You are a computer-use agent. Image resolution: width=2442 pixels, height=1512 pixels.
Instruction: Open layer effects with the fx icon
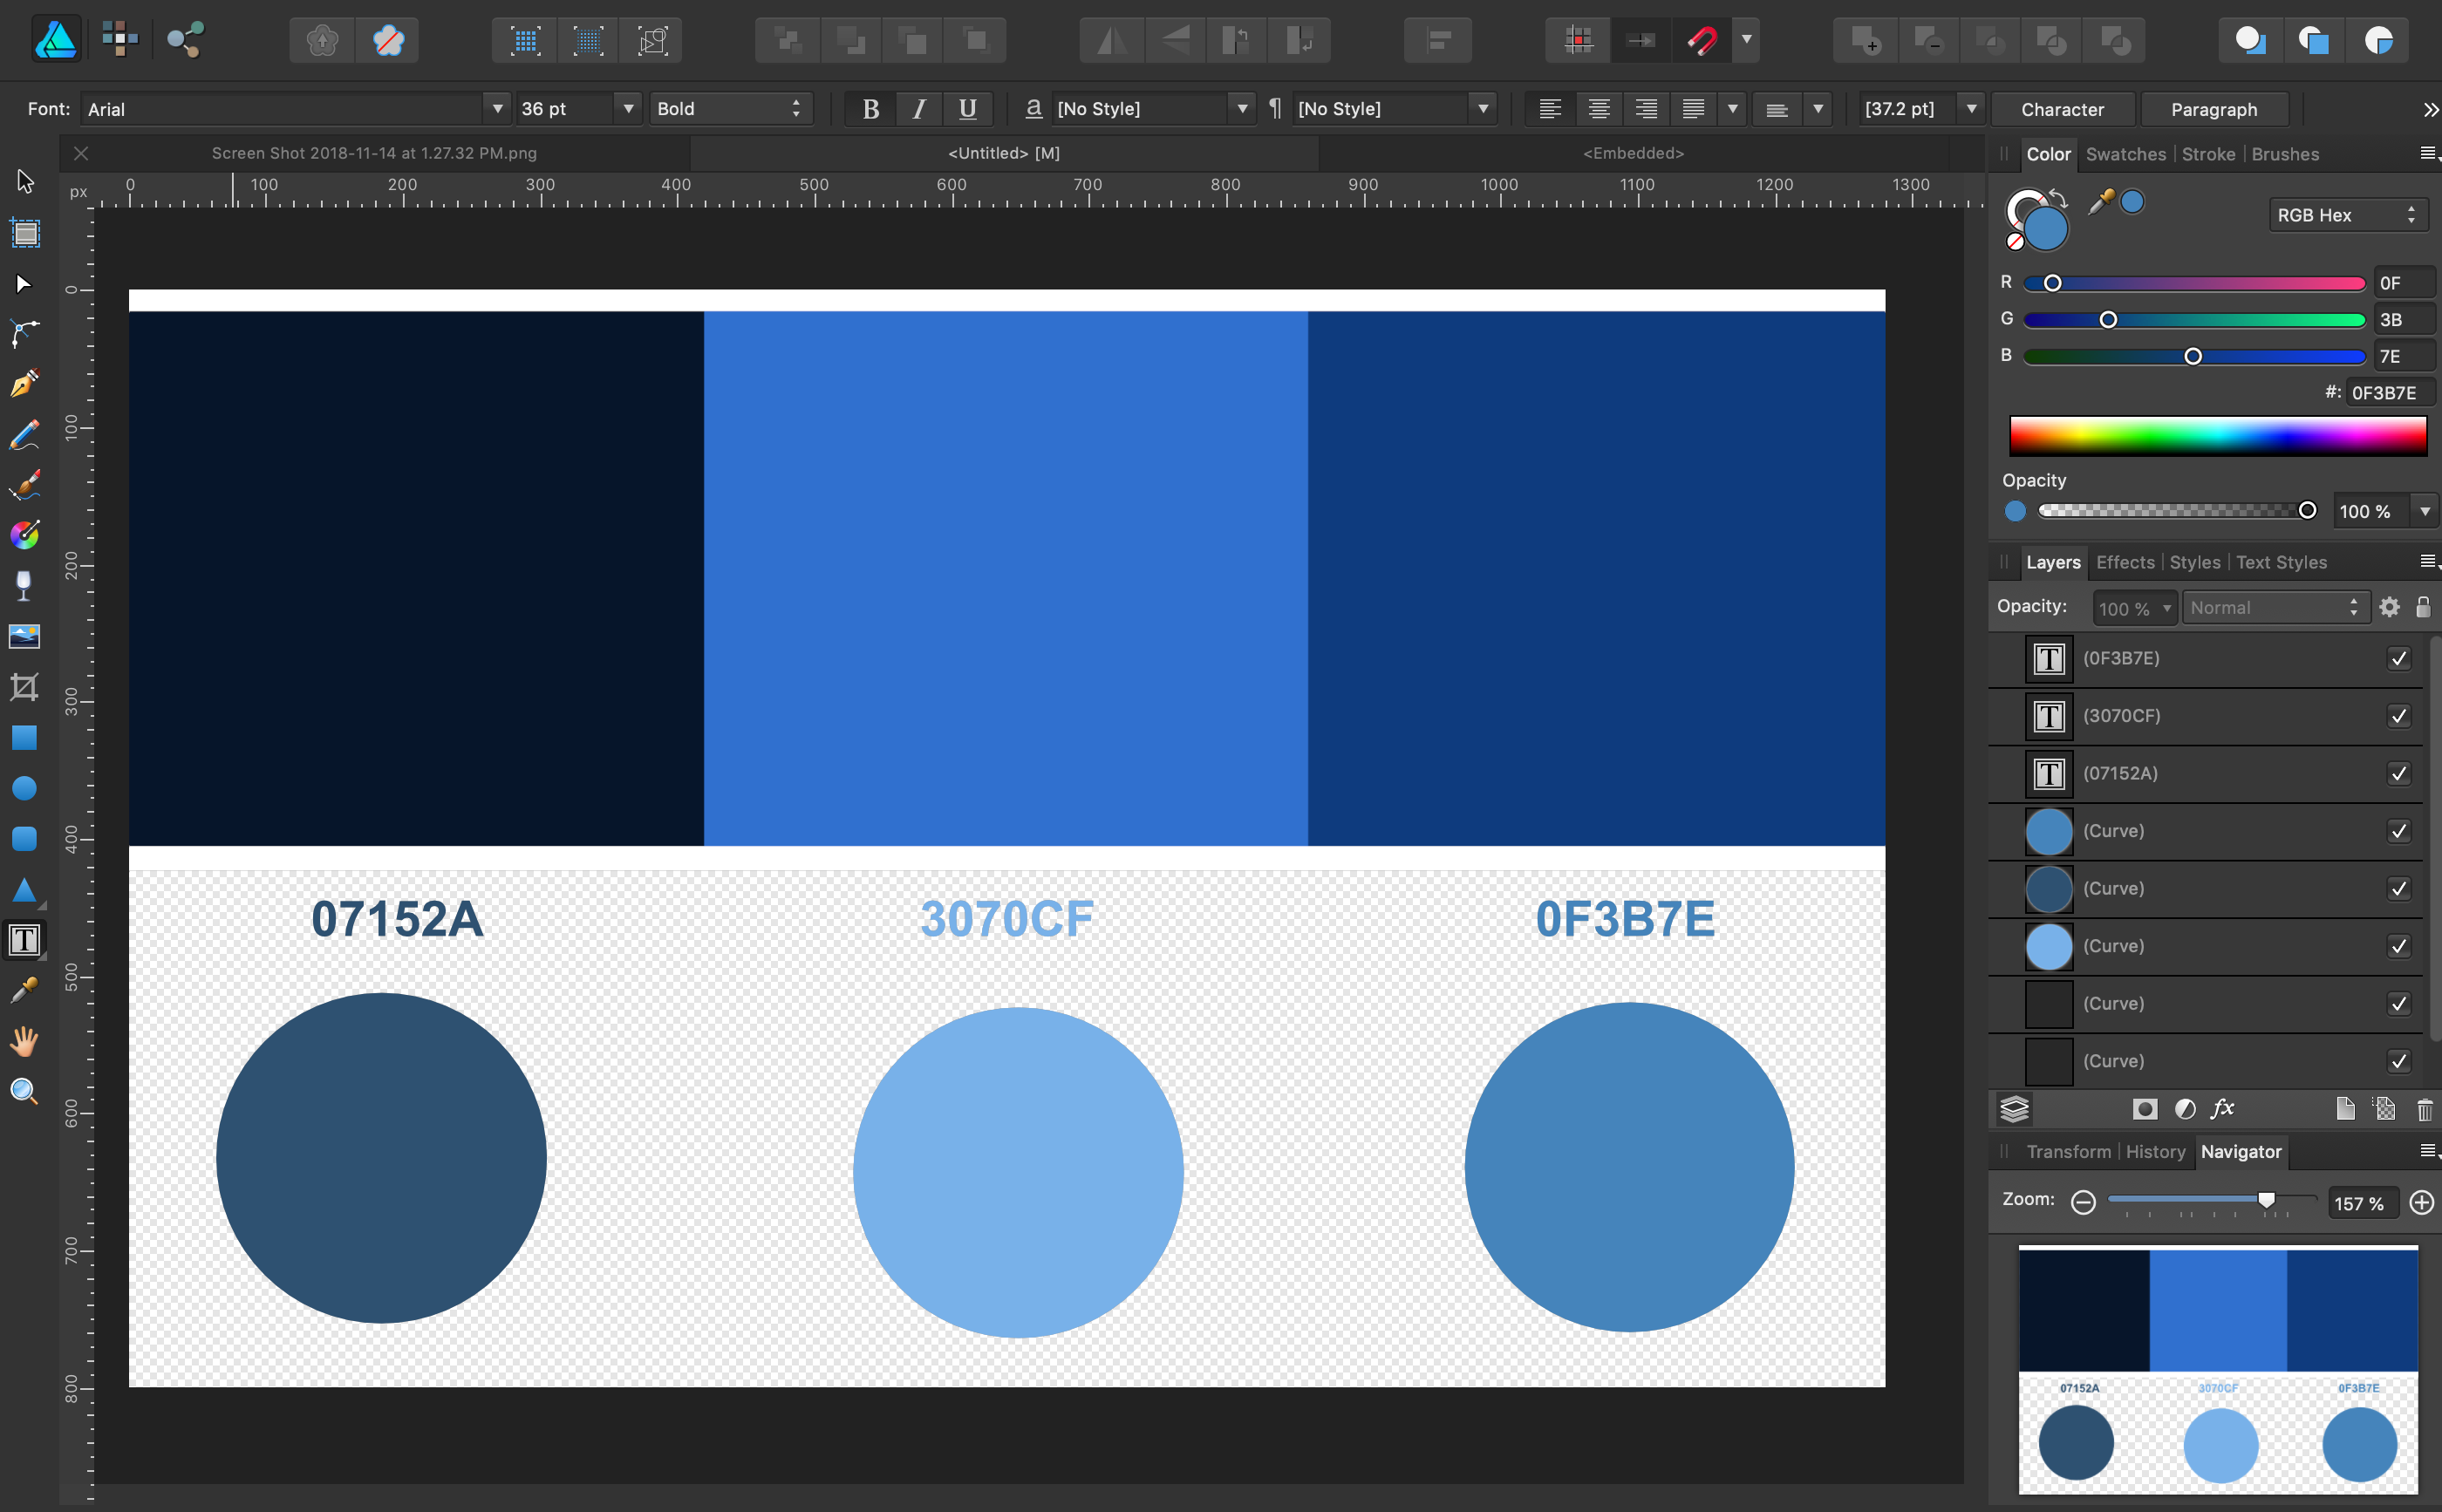(x=2223, y=1108)
